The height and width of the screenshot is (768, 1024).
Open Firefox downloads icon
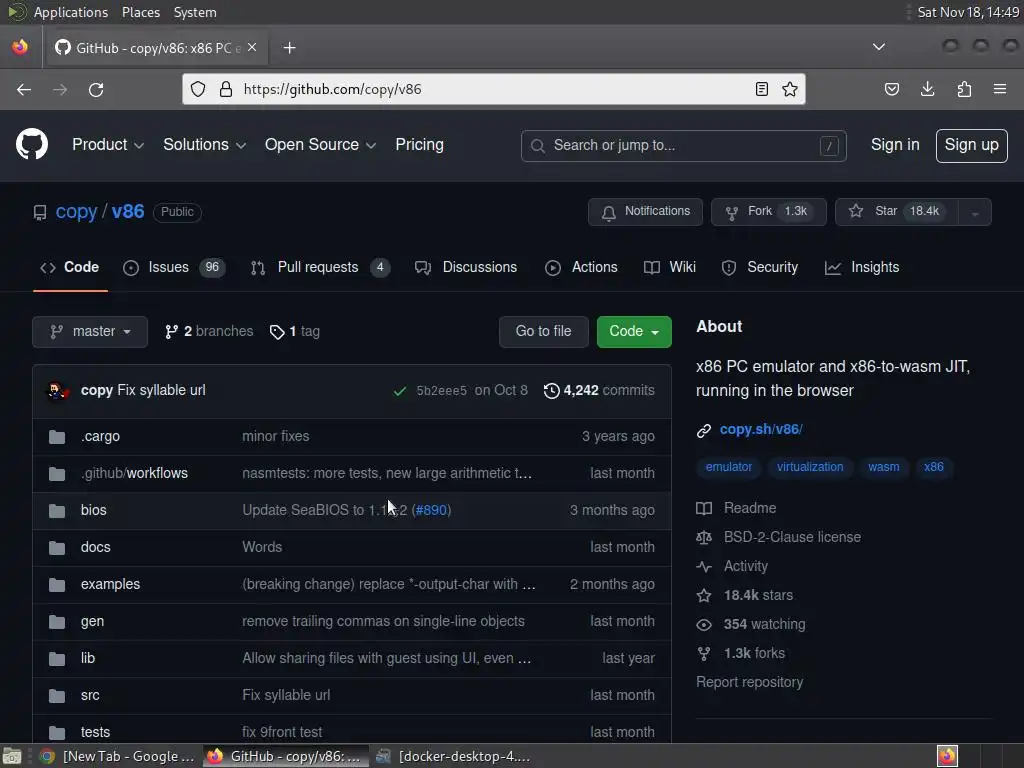[x=927, y=89]
